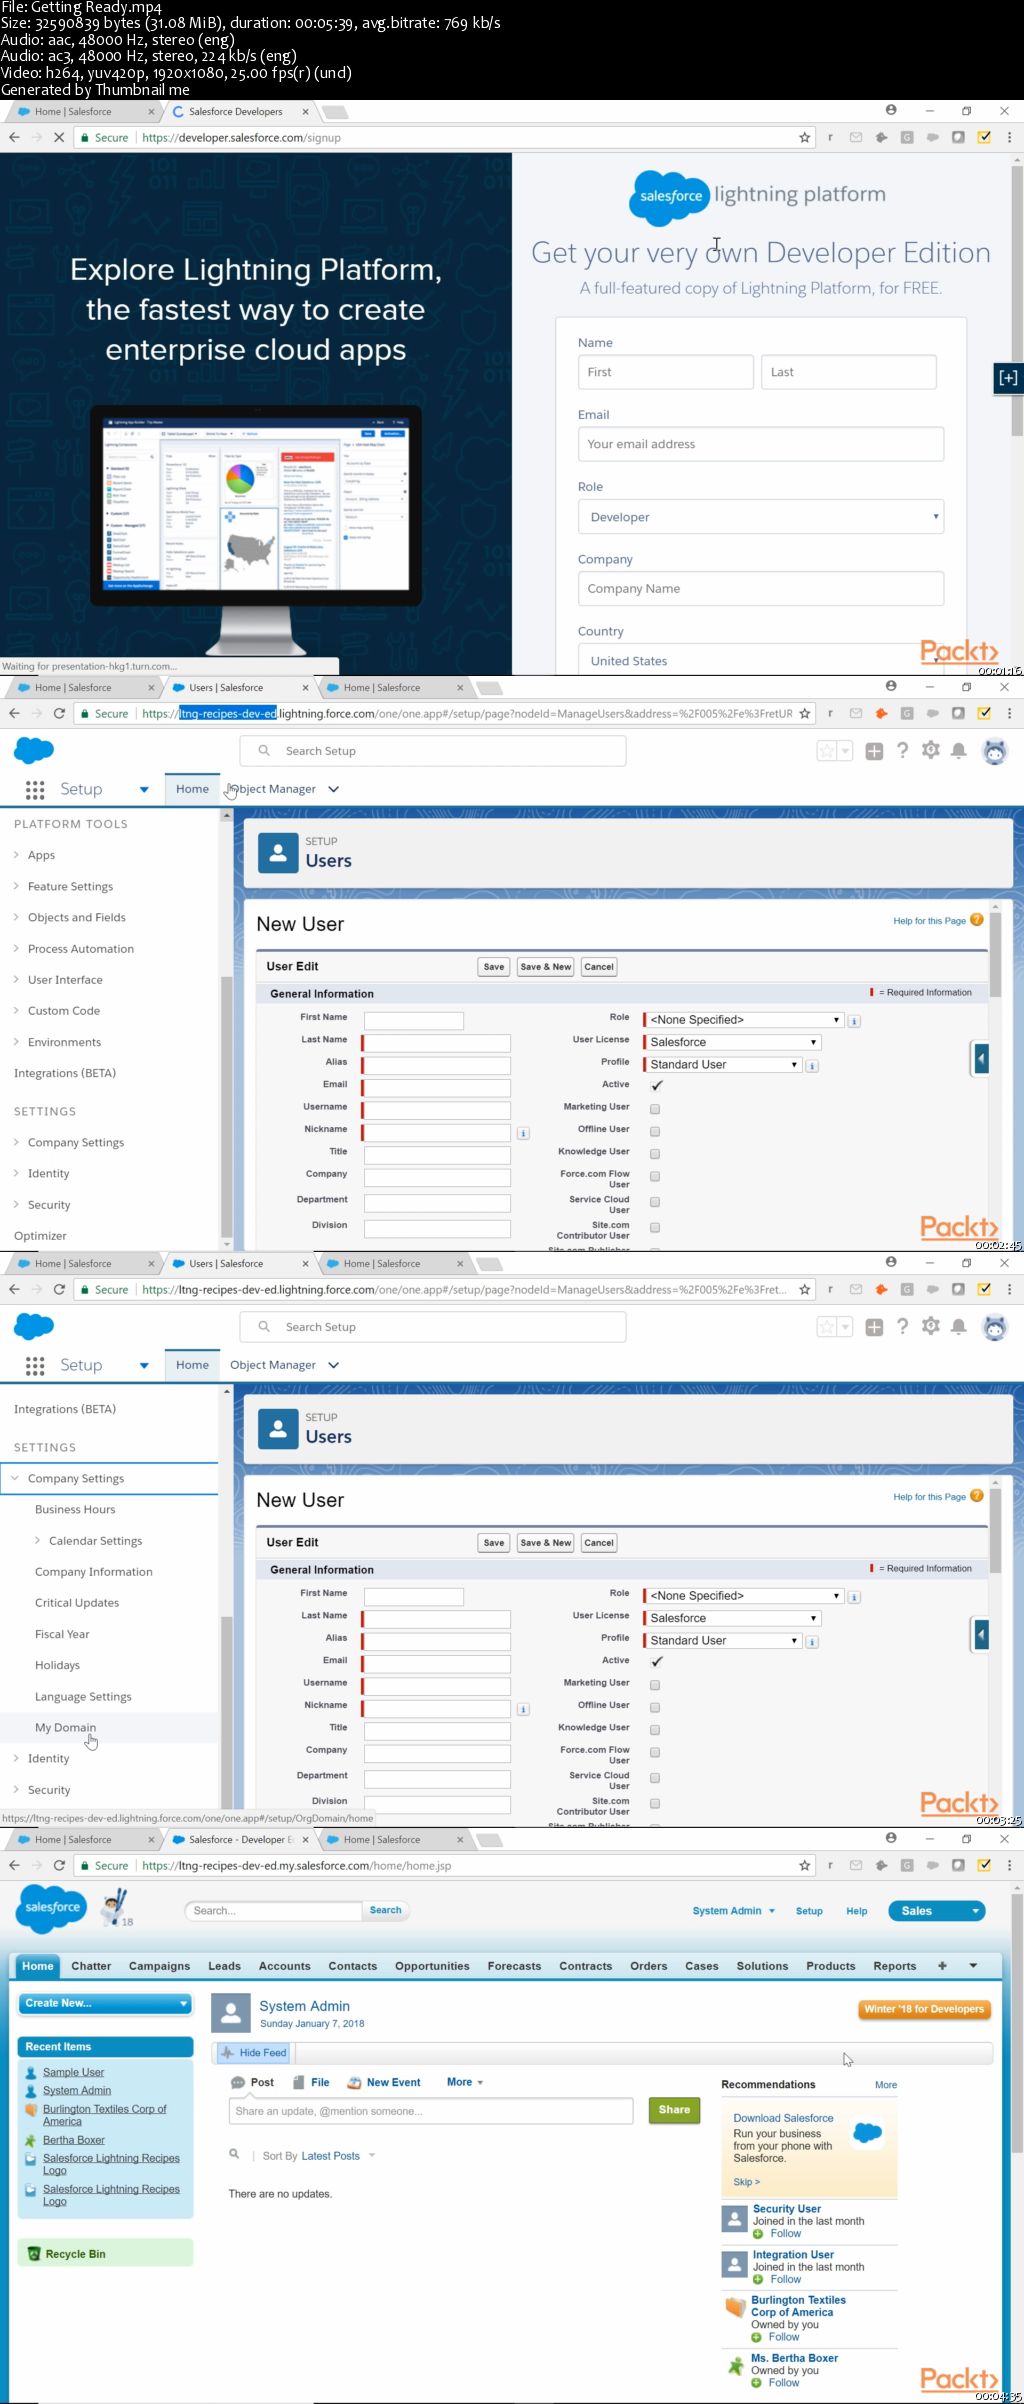Open User License dropdown in highlighted-URL Setup window
The height and width of the screenshot is (2404, 1024).
pos(733,1042)
